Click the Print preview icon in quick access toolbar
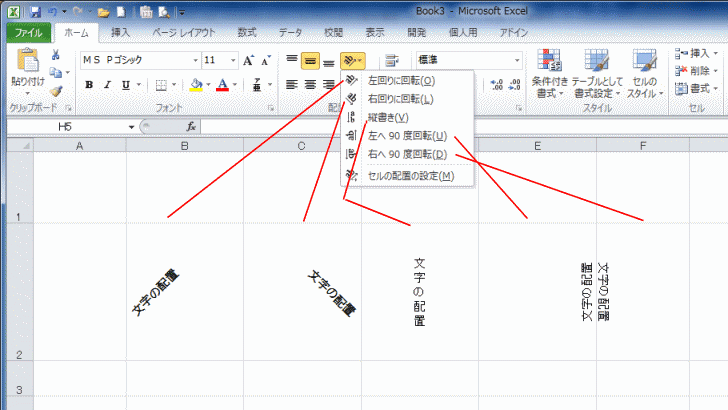The image size is (728, 410). pyautogui.click(x=163, y=13)
